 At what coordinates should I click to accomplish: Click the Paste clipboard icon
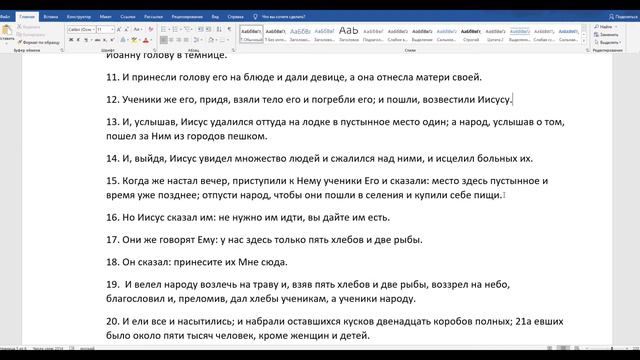click(7, 31)
